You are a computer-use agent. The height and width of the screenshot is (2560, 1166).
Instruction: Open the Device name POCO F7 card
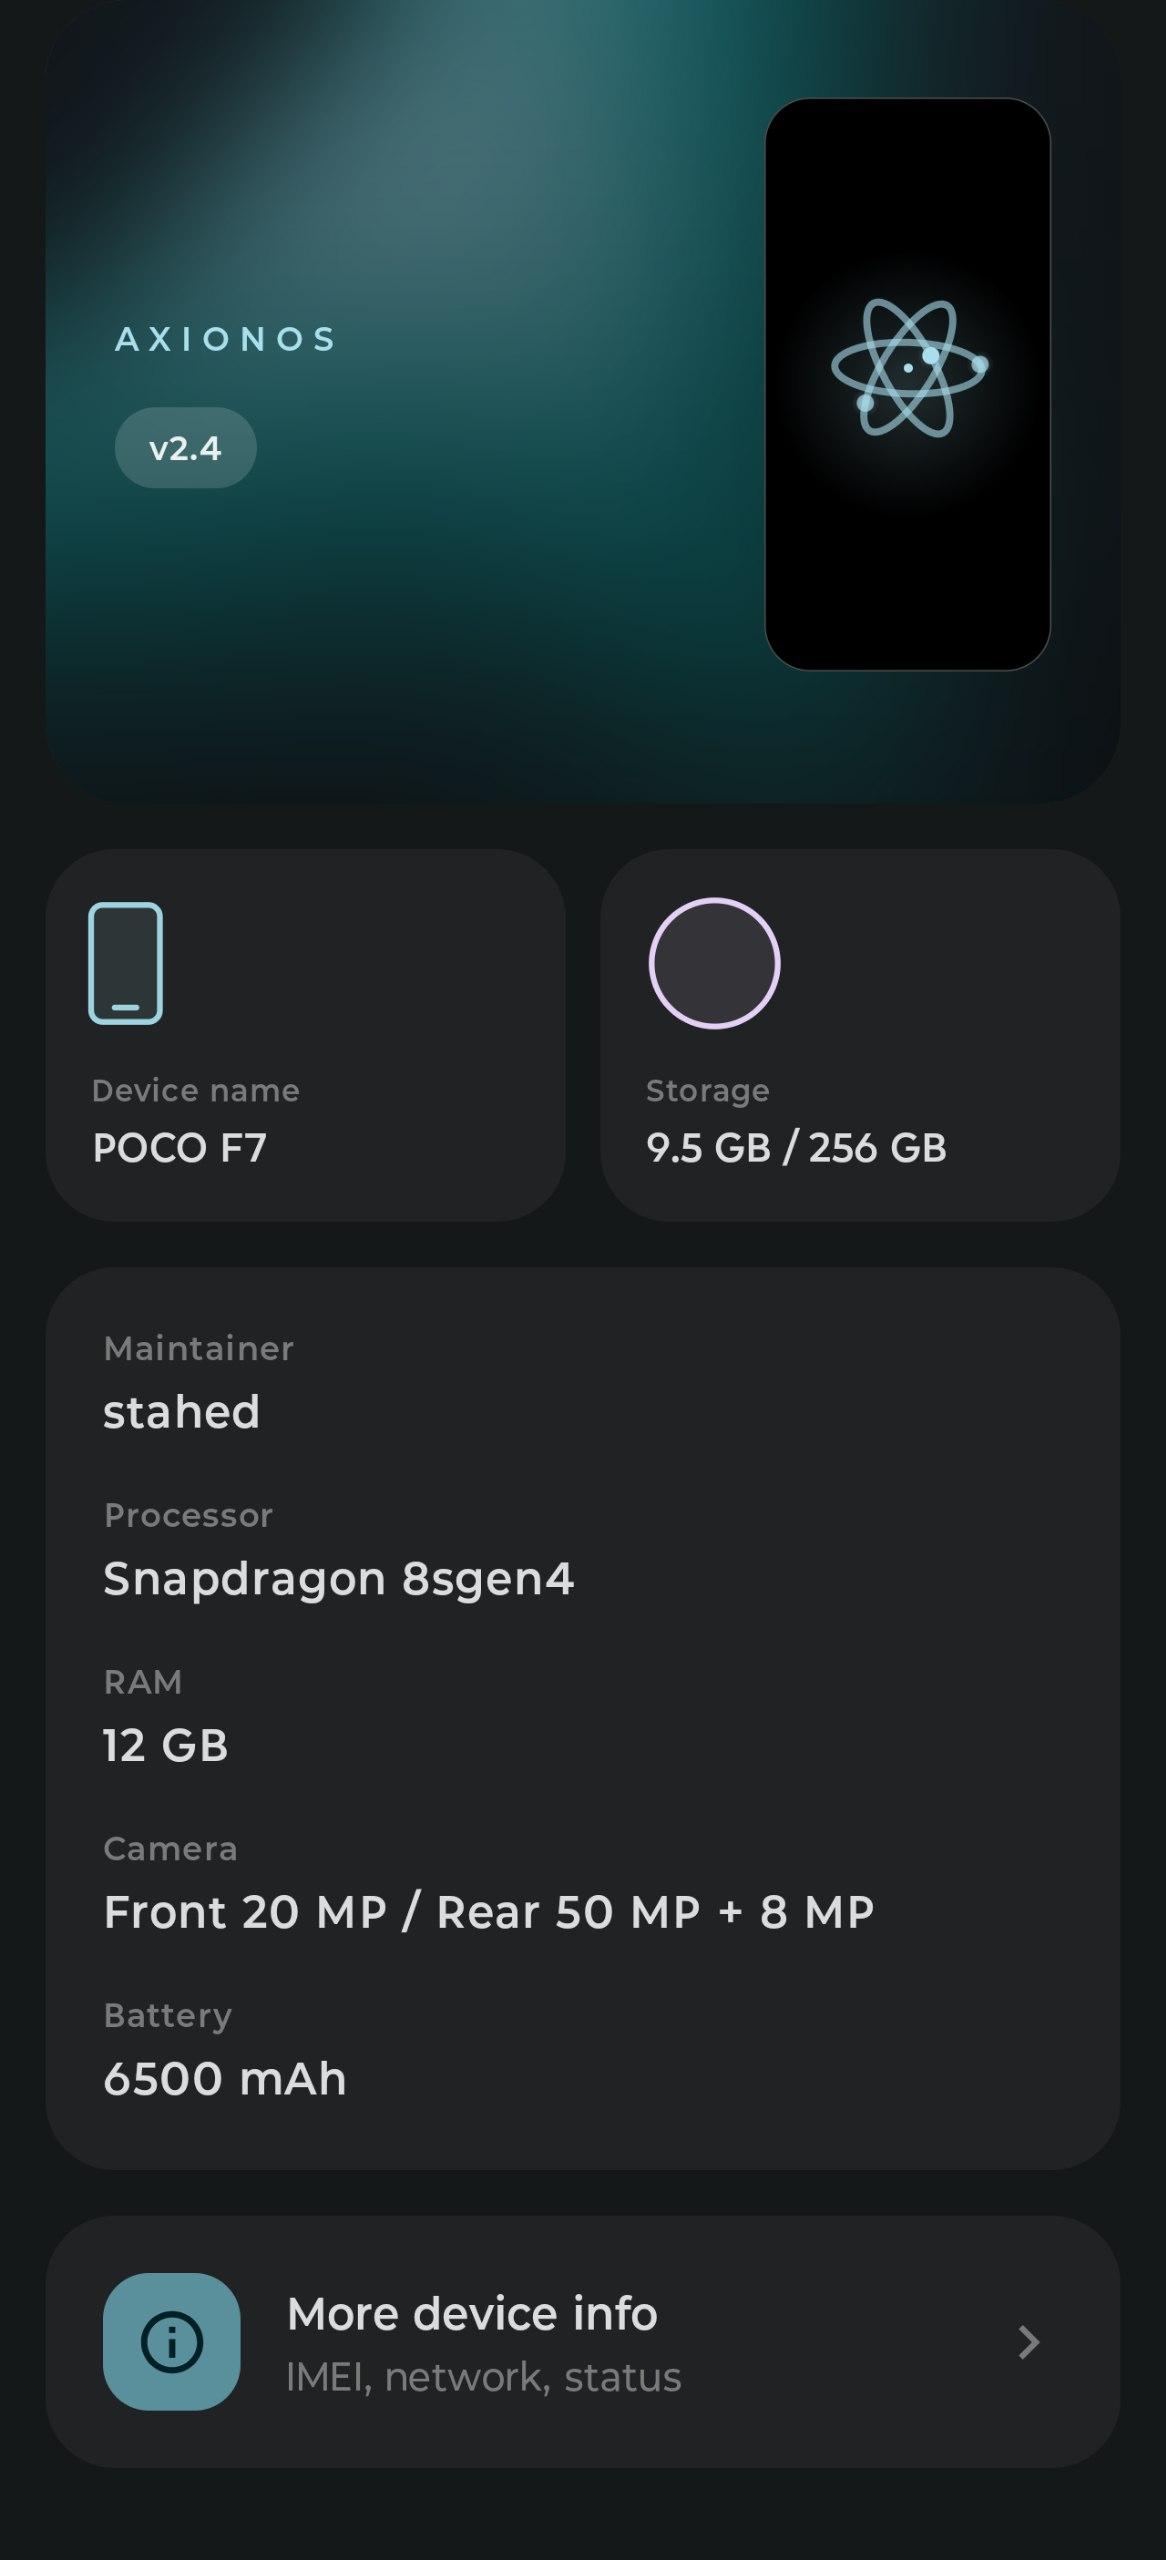tap(305, 1035)
